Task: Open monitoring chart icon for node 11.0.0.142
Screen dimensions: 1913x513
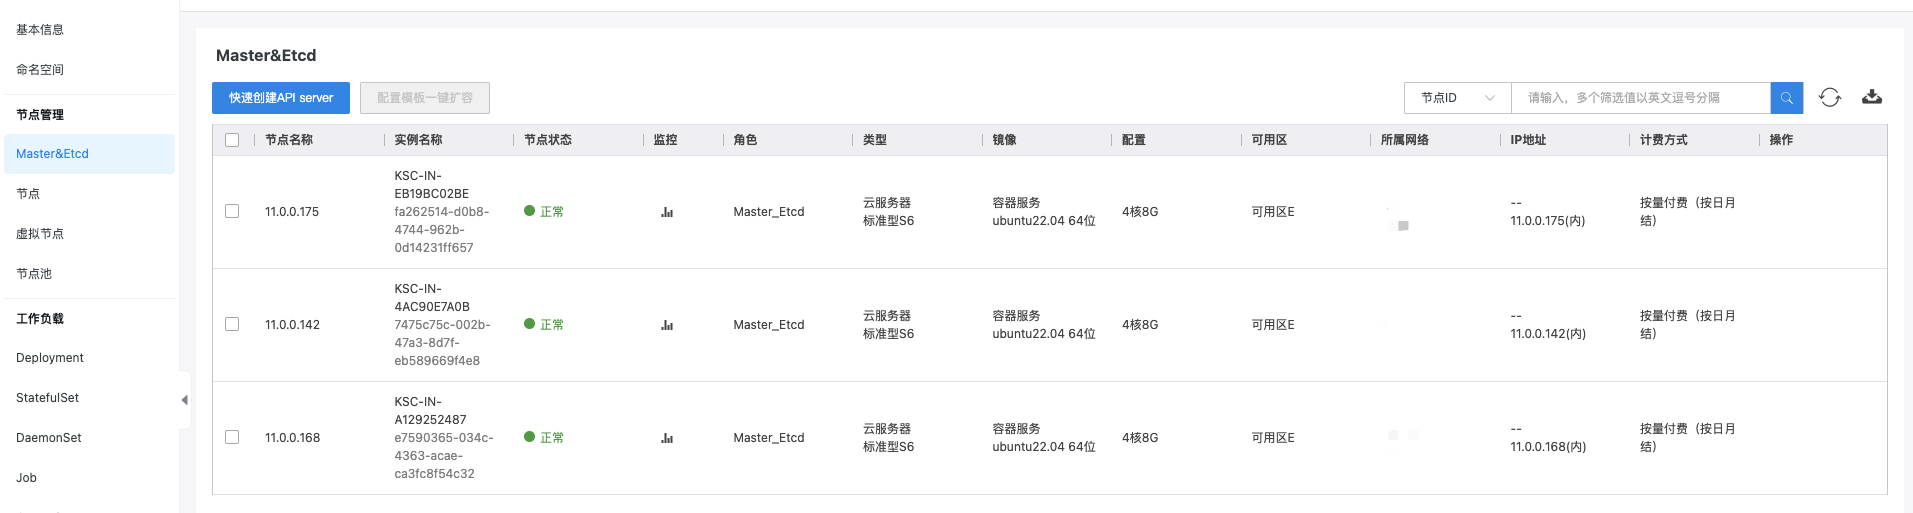Action: (x=667, y=325)
